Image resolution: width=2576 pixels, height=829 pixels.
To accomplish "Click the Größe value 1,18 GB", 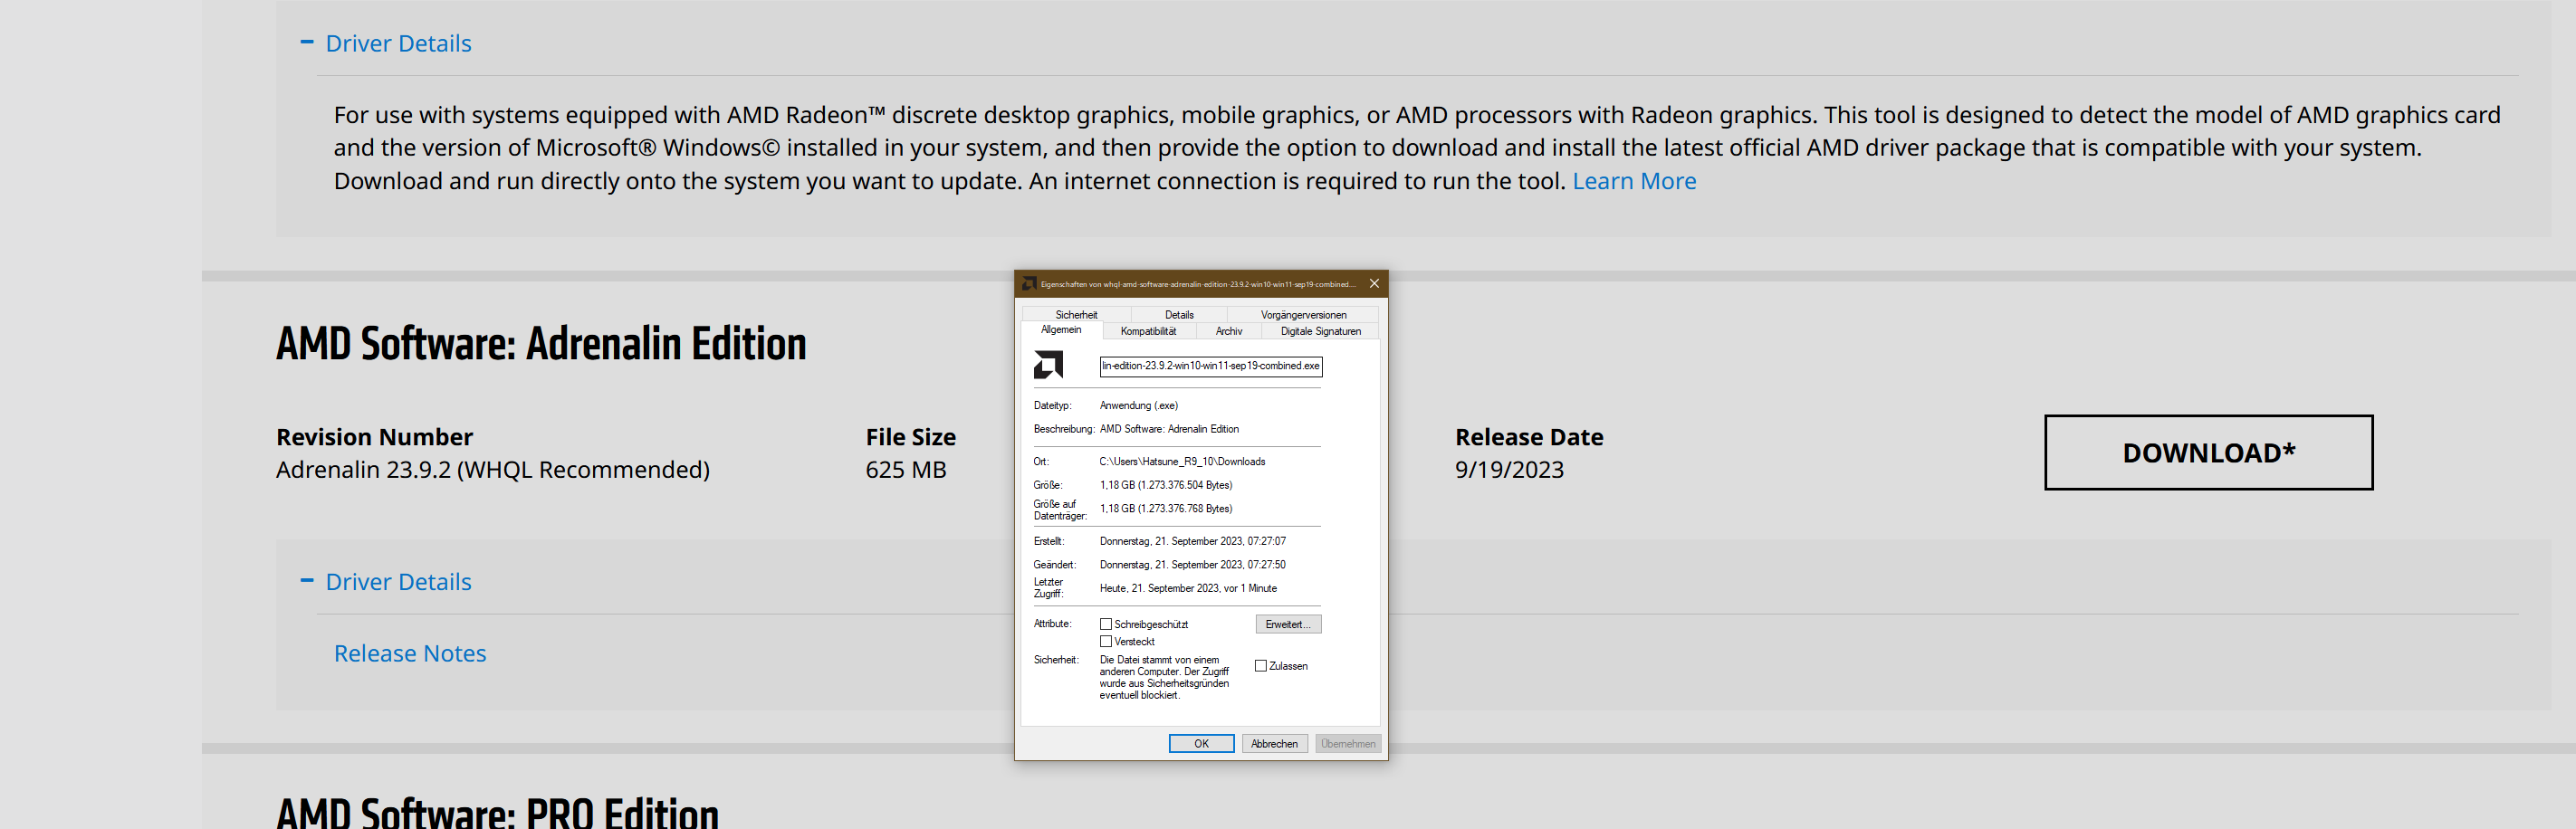I will (x=1166, y=485).
